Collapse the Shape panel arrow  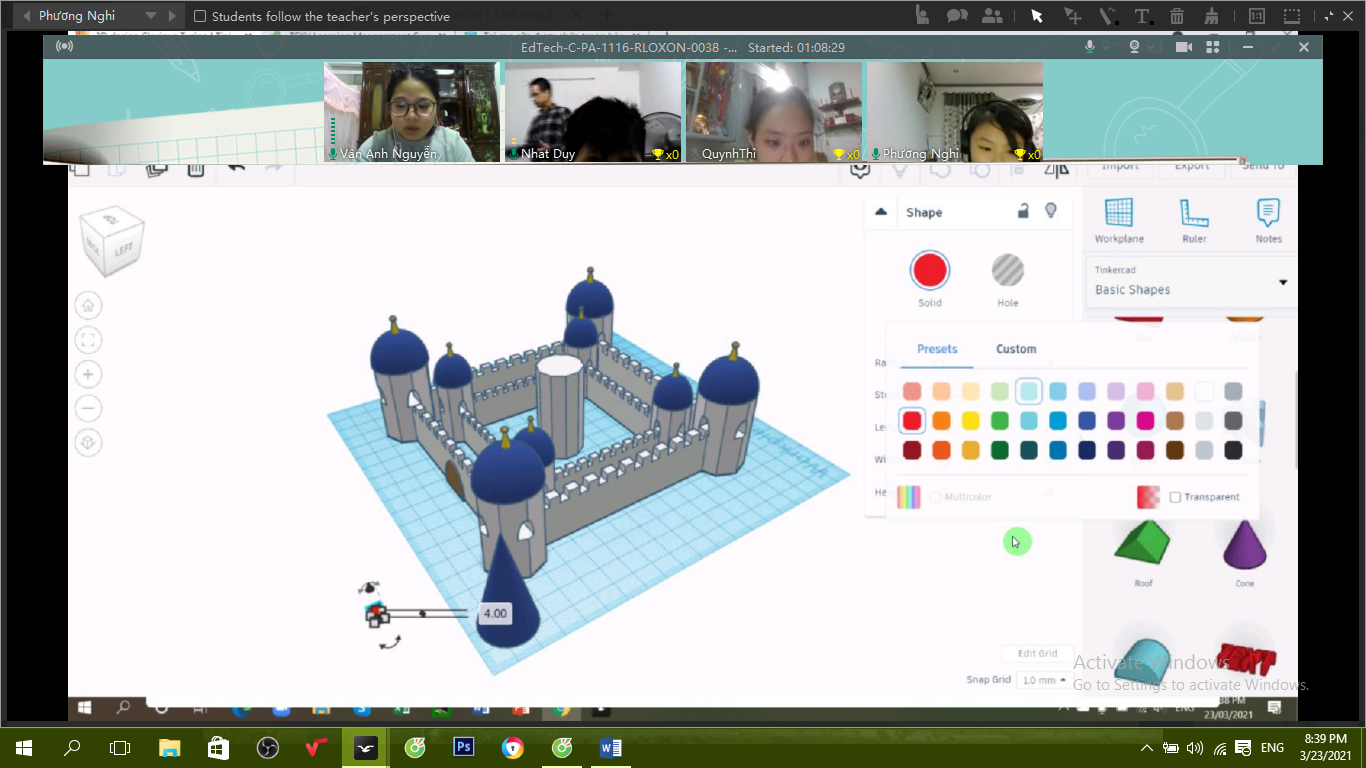point(881,212)
